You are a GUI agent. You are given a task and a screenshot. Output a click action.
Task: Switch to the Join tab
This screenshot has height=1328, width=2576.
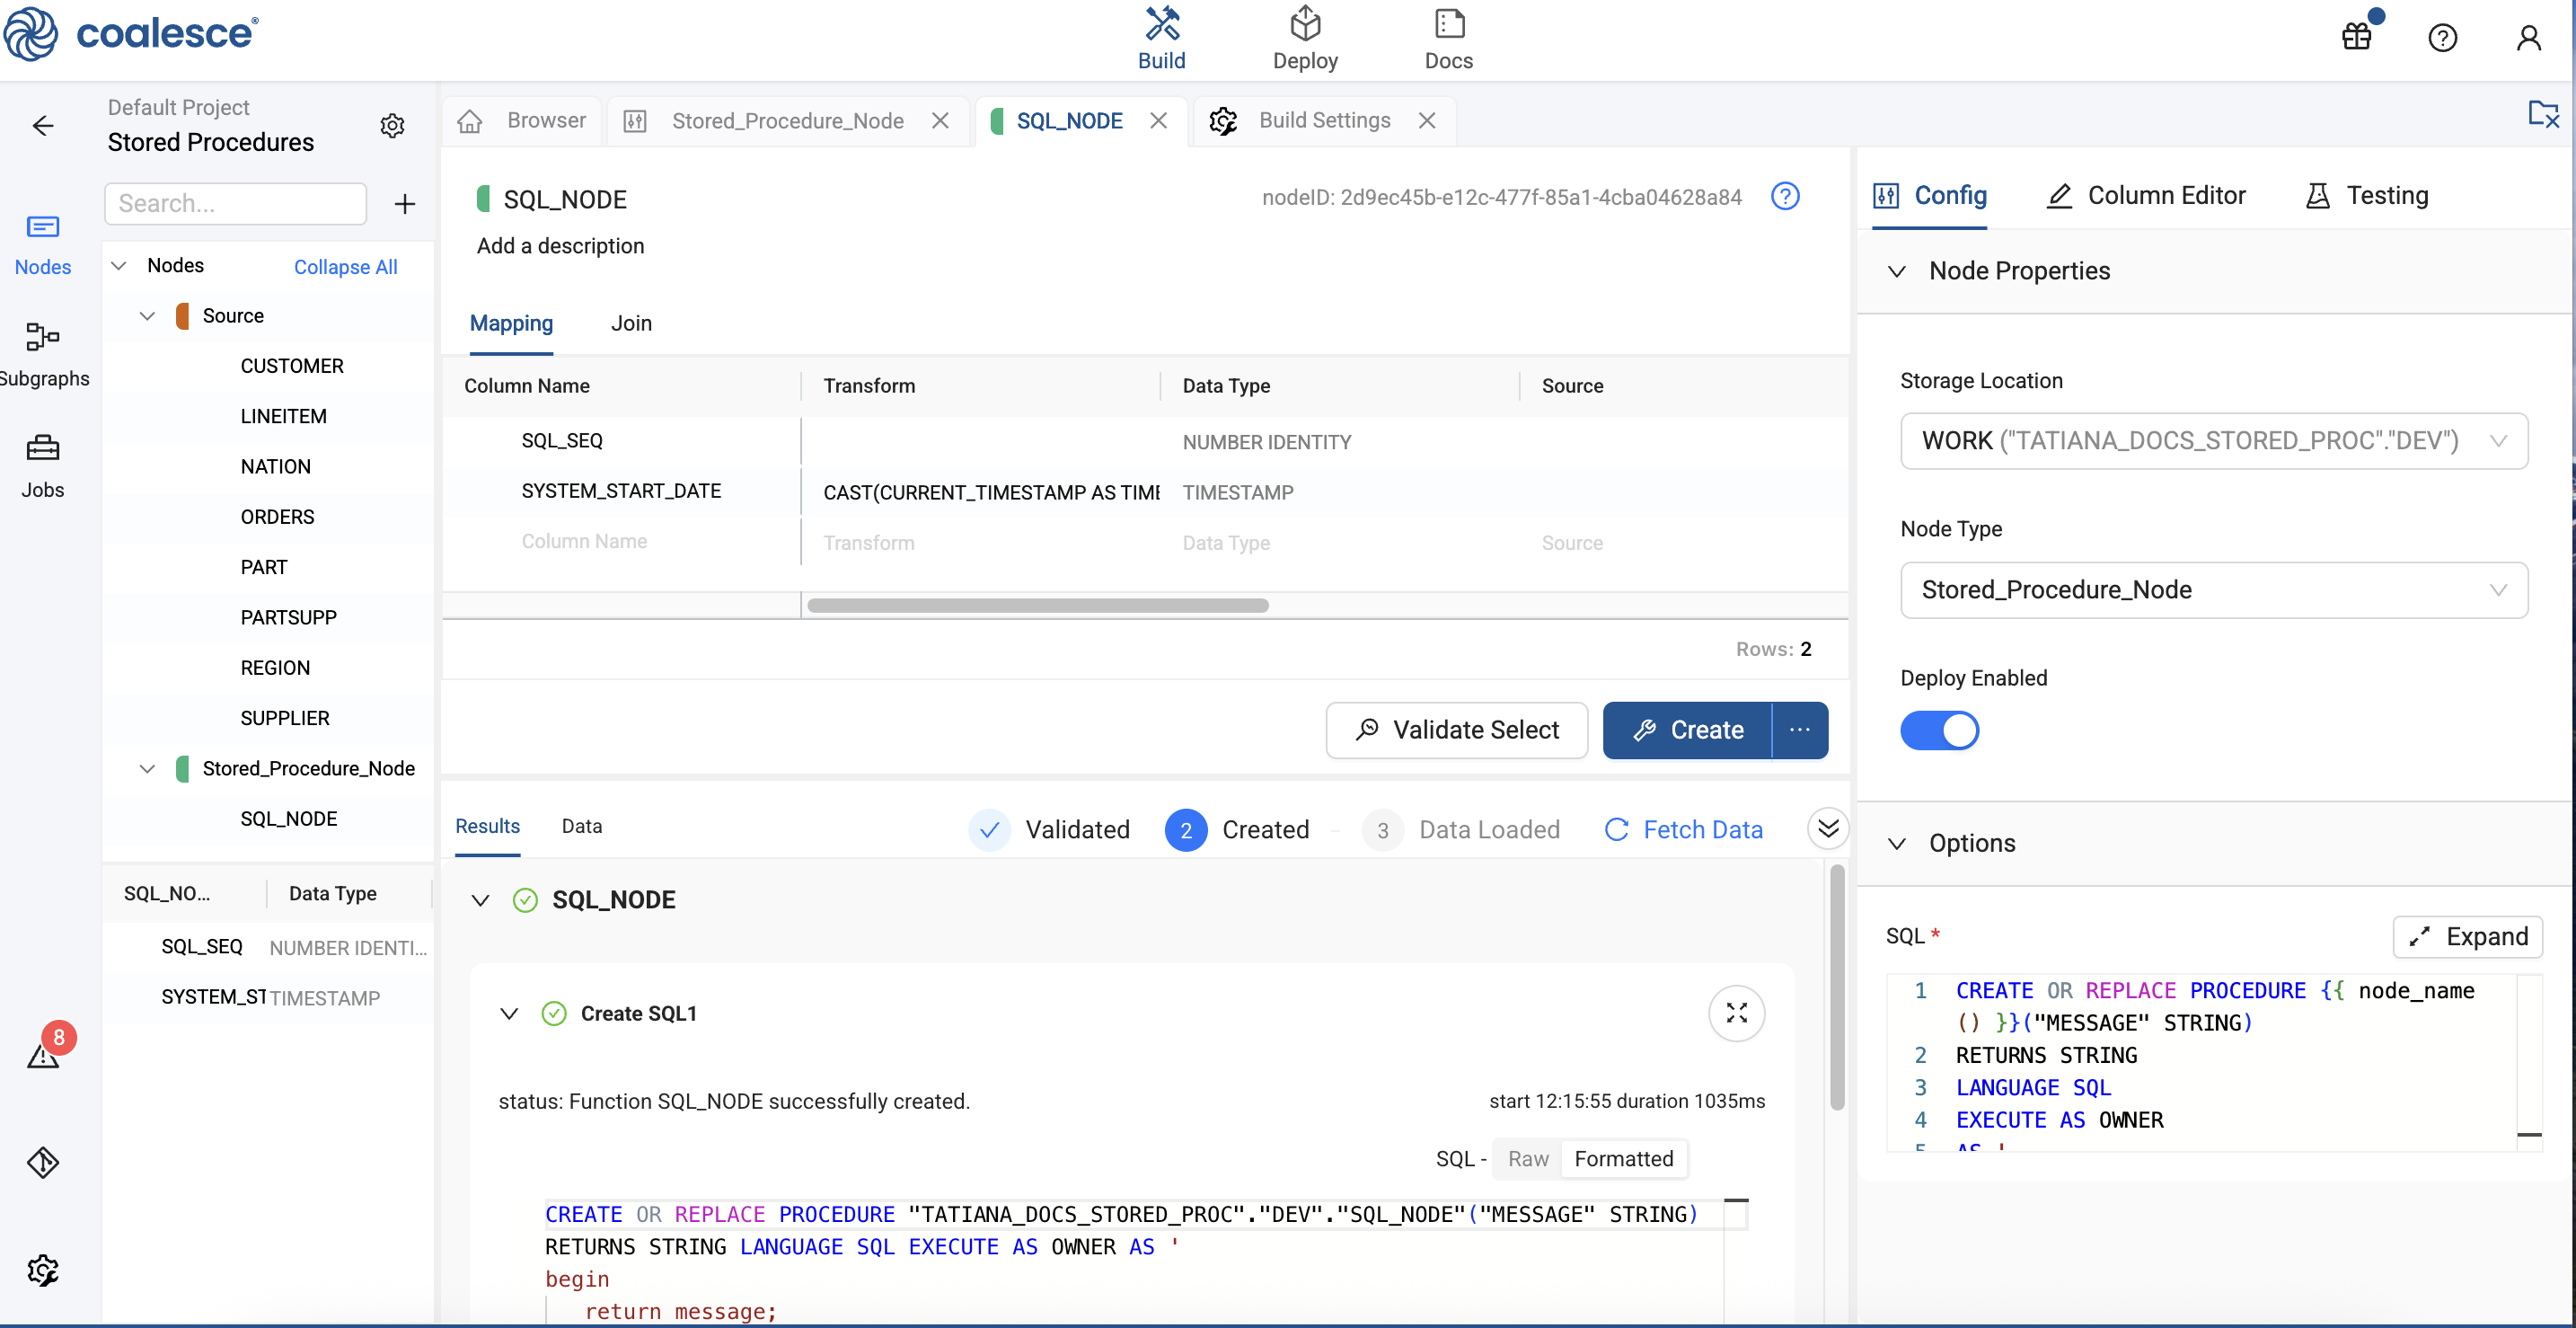point(631,324)
